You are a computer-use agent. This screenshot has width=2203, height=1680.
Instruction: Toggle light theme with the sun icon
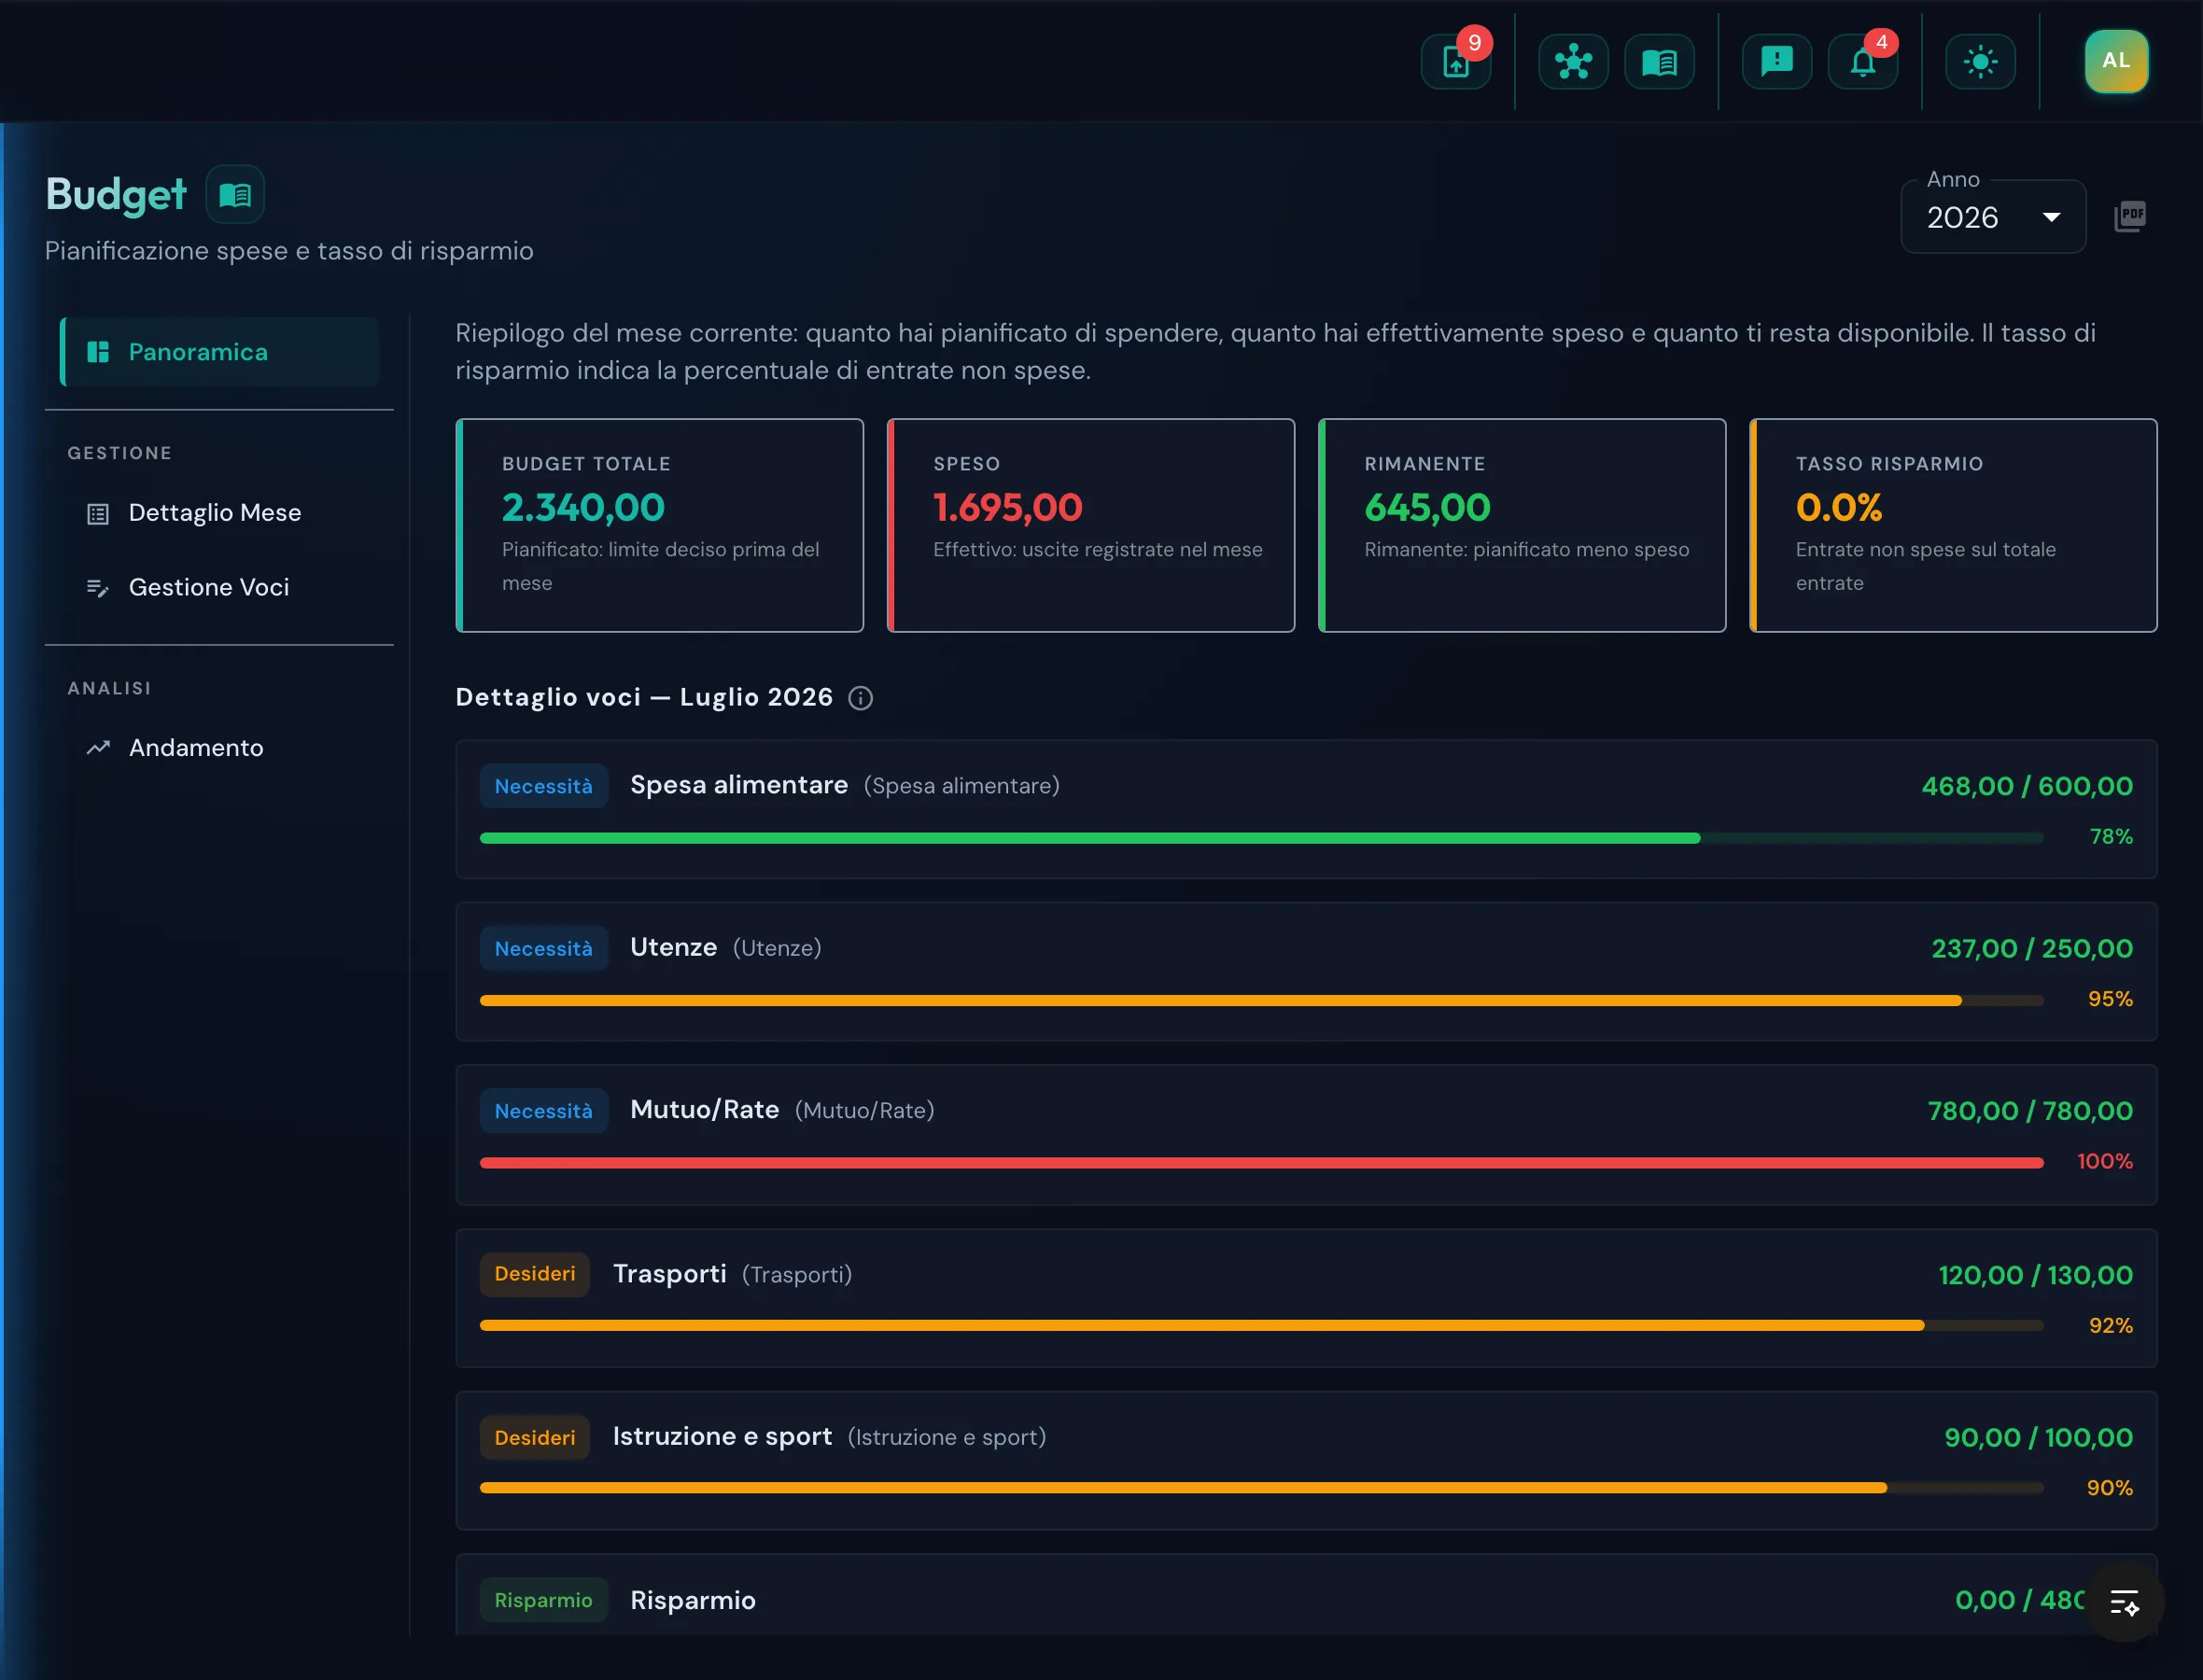[x=1980, y=62]
